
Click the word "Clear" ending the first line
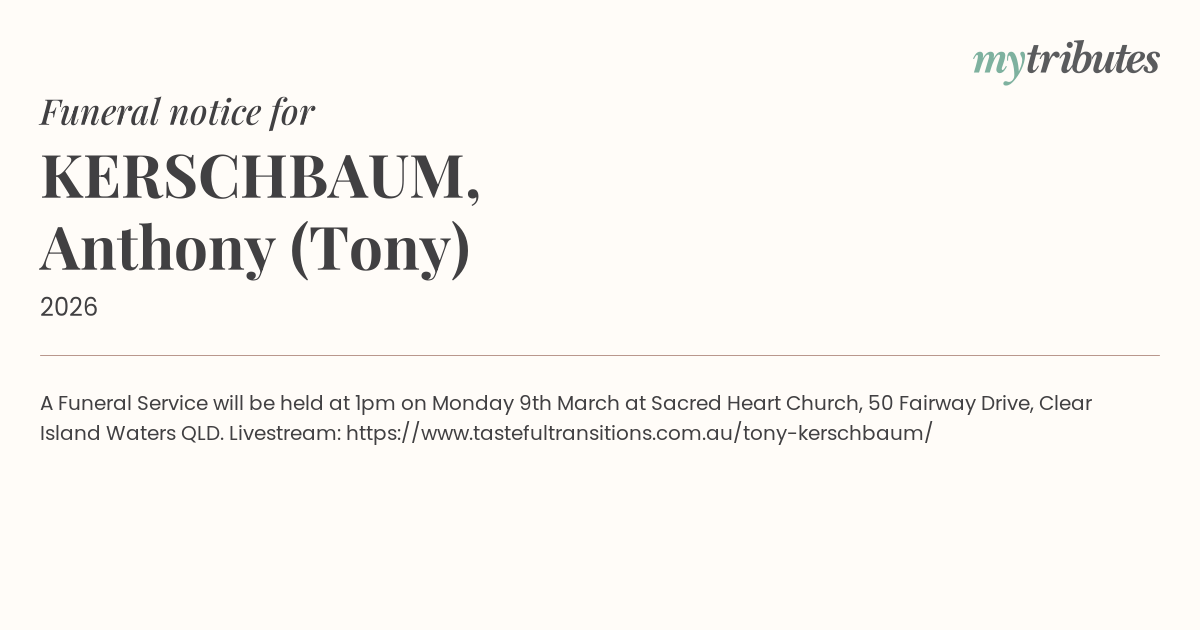coord(1065,403)
